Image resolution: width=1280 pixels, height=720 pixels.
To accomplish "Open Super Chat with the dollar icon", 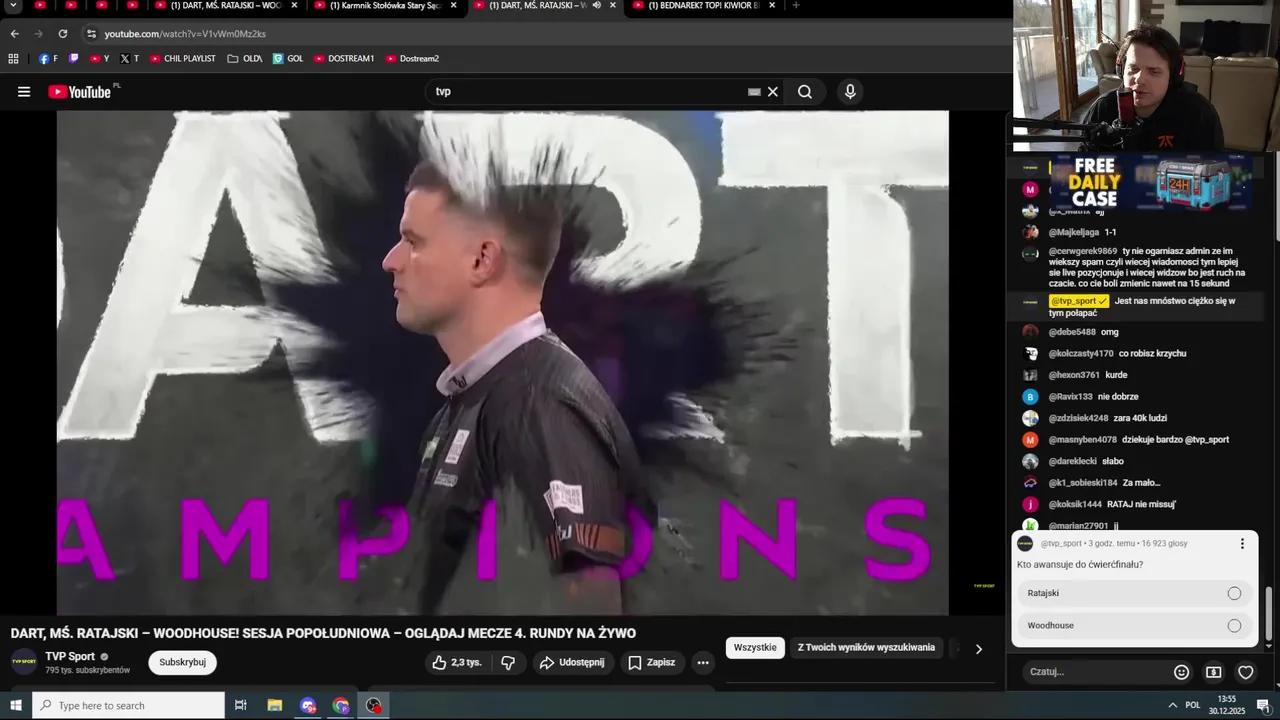I will tap(1213, 671).
